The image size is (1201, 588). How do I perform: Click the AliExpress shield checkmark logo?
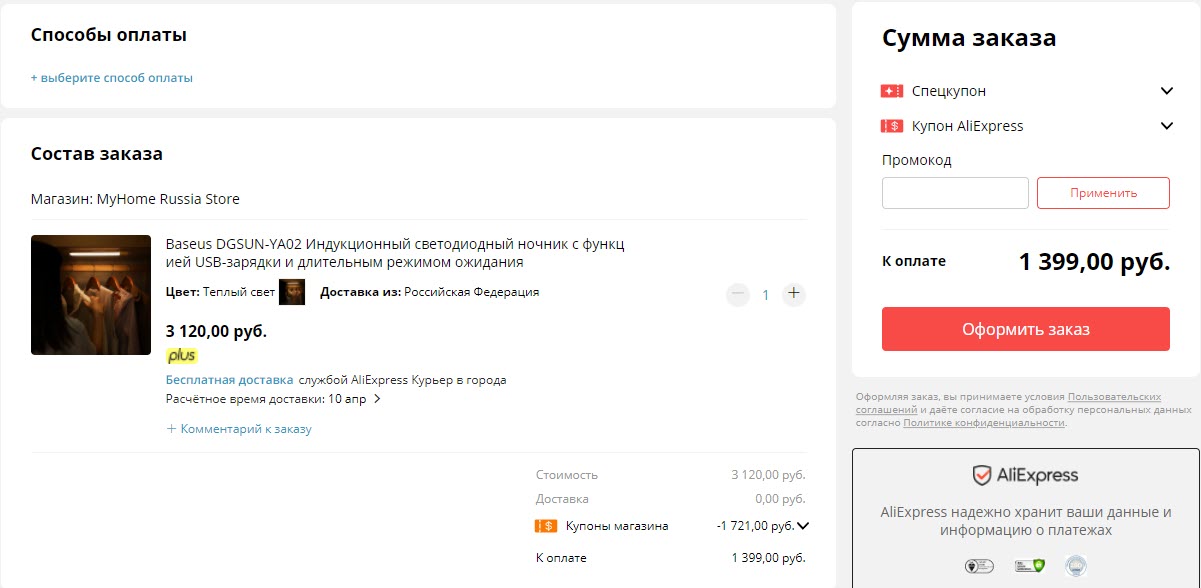982,475
